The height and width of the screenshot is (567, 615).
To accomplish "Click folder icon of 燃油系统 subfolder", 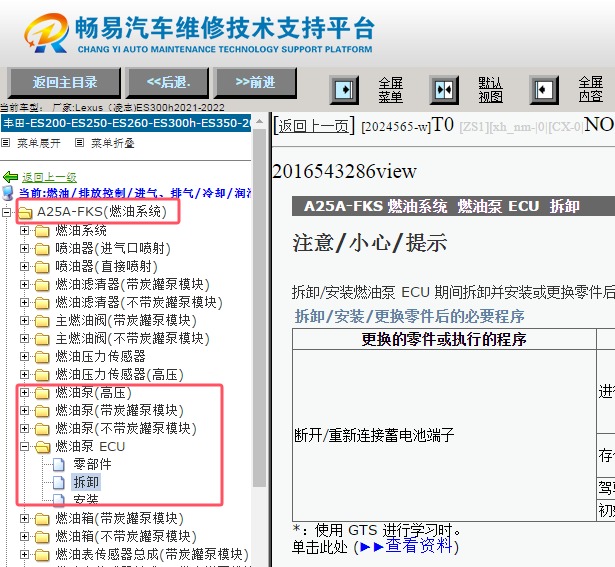I will [42, 231].
